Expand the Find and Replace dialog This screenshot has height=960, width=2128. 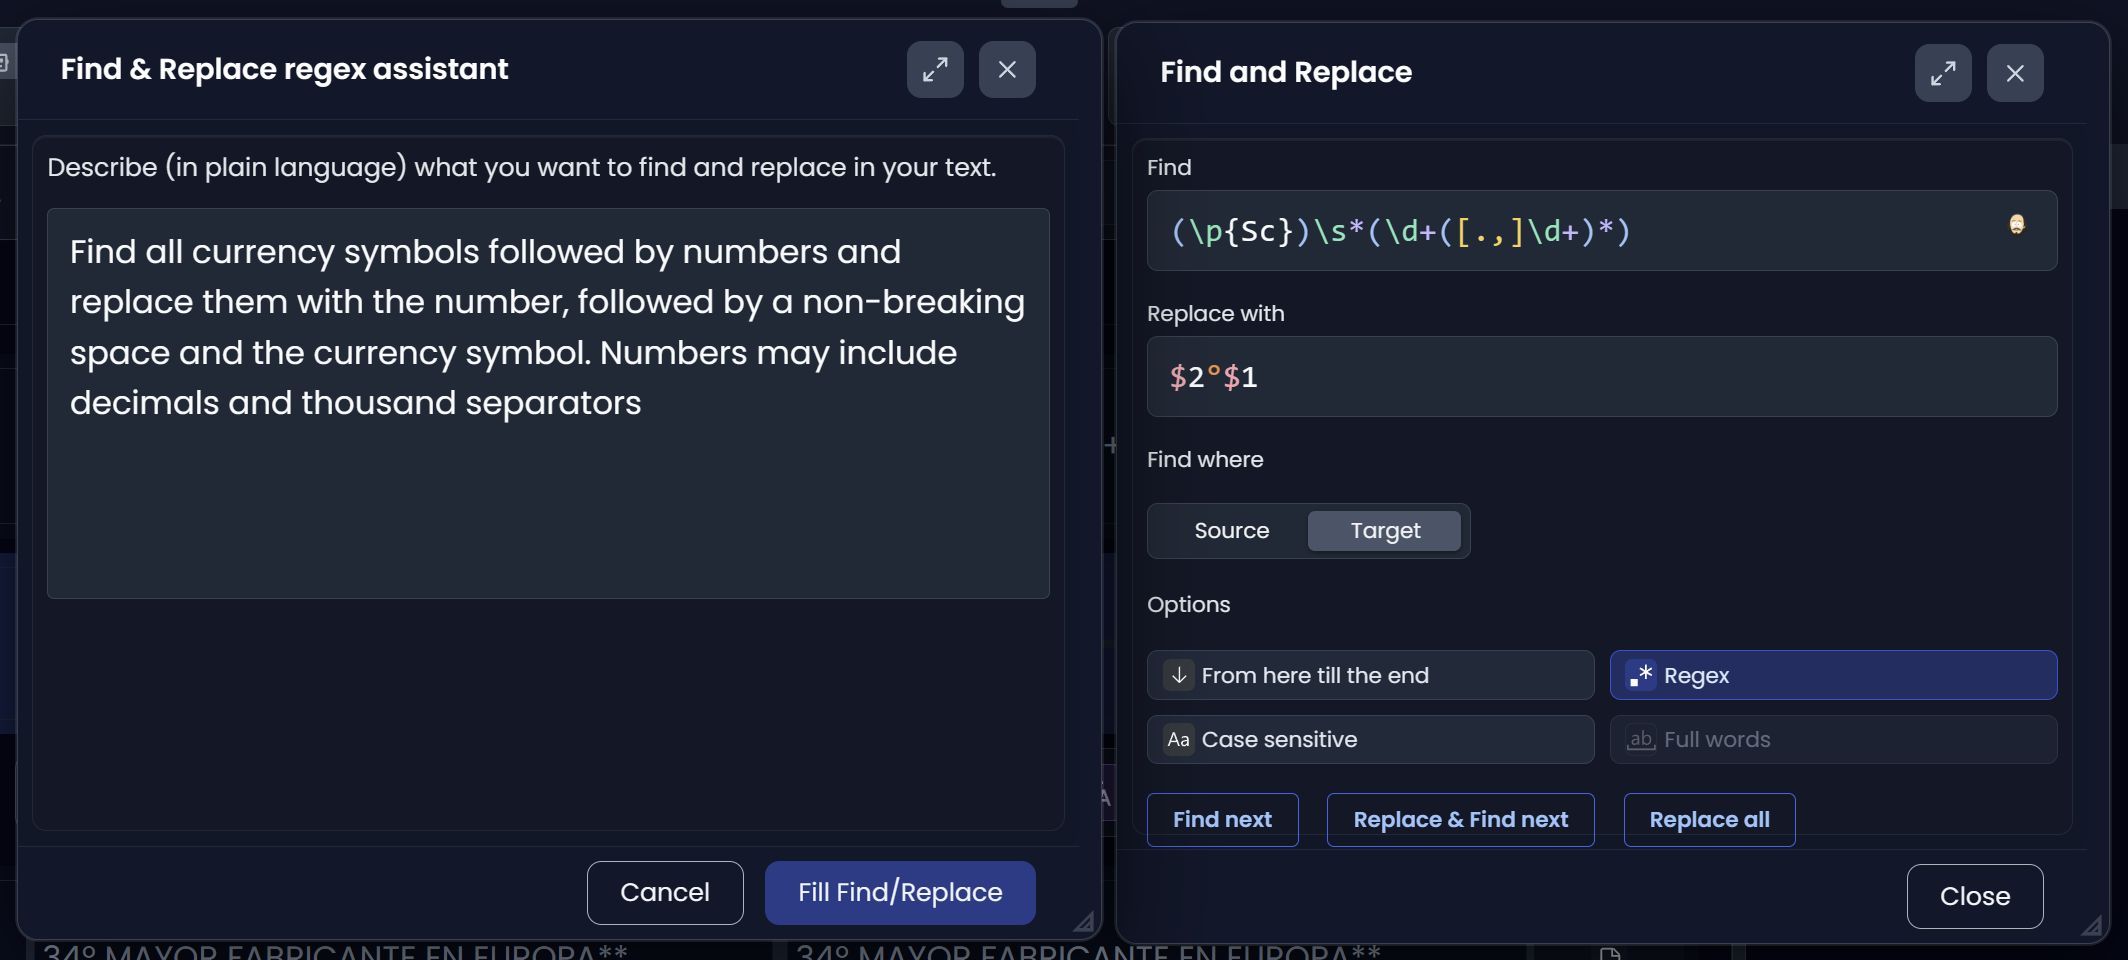tap(1943, 72)
